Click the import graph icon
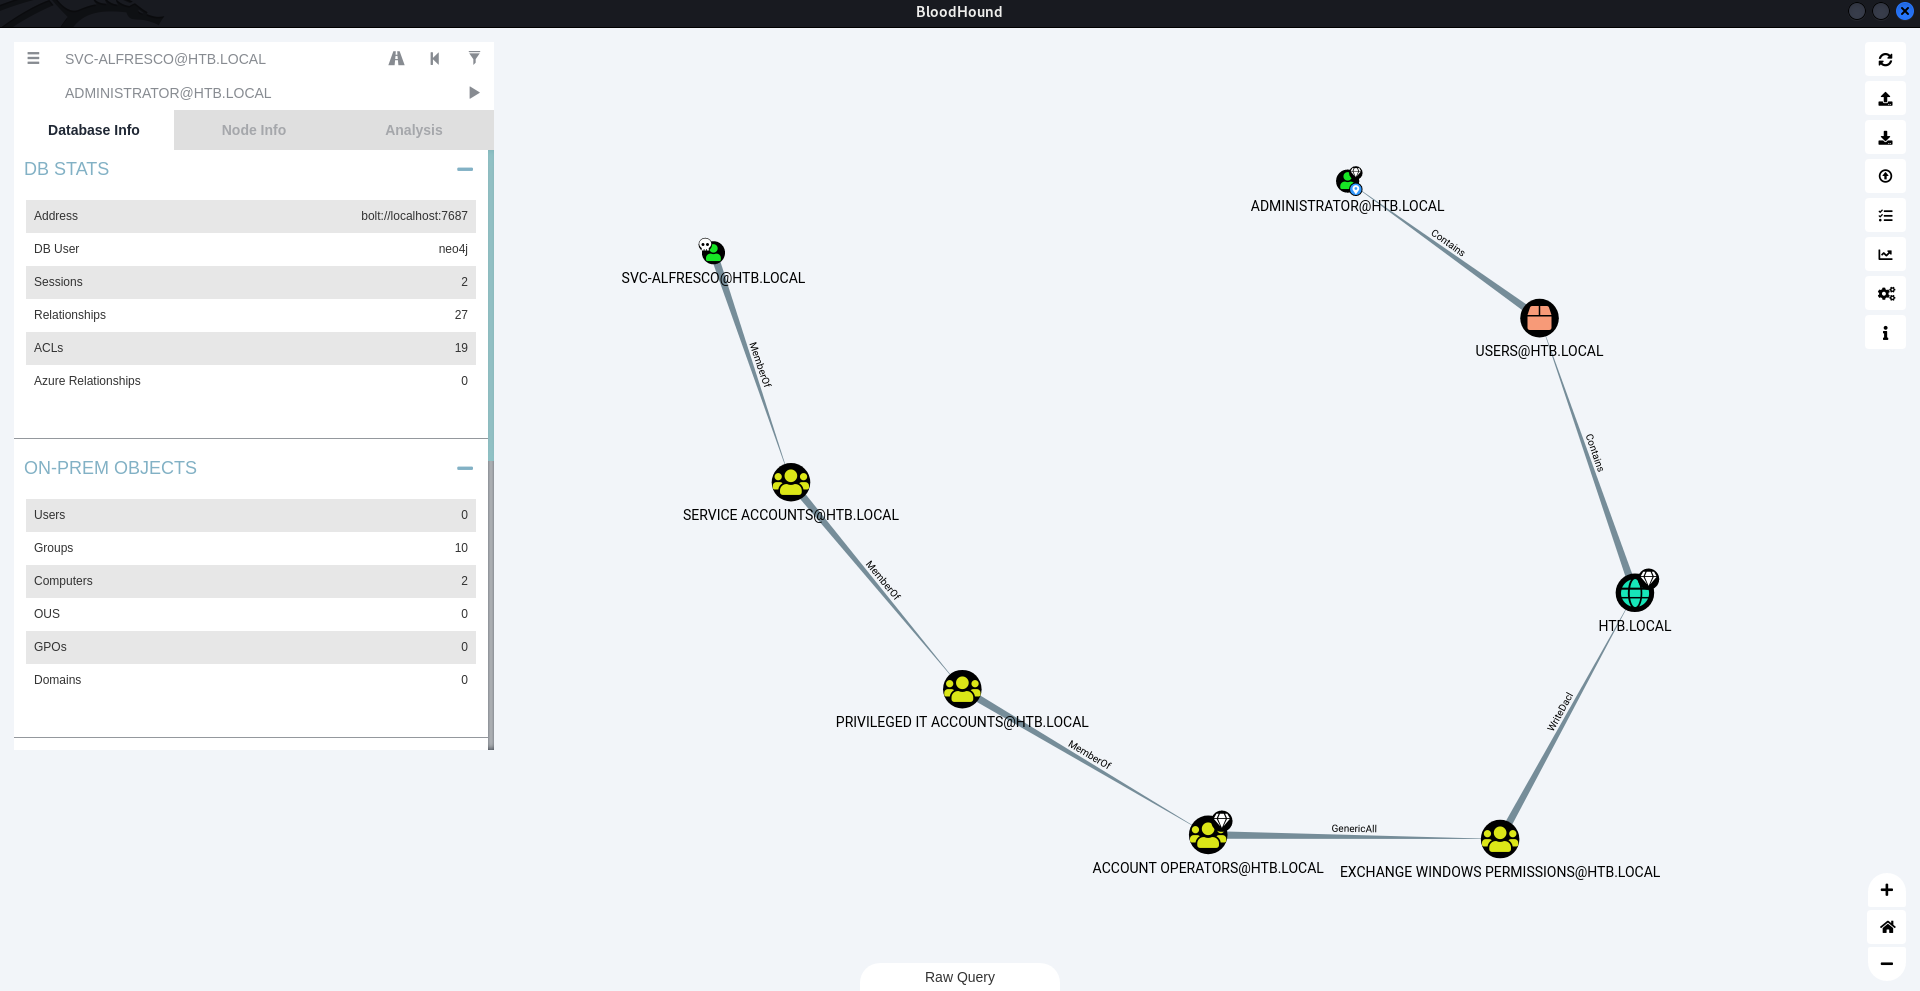1920x991 pixels. (1885, 138)
